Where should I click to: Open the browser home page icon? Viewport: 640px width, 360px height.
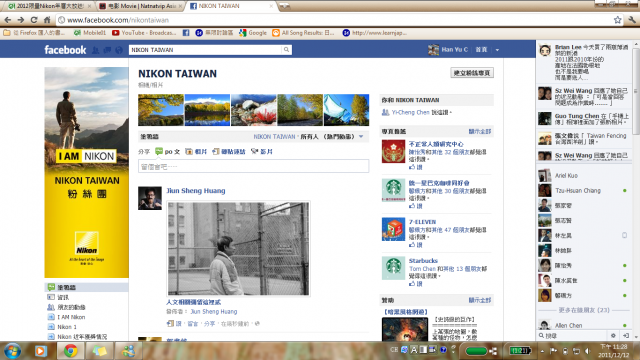(47, 20)
